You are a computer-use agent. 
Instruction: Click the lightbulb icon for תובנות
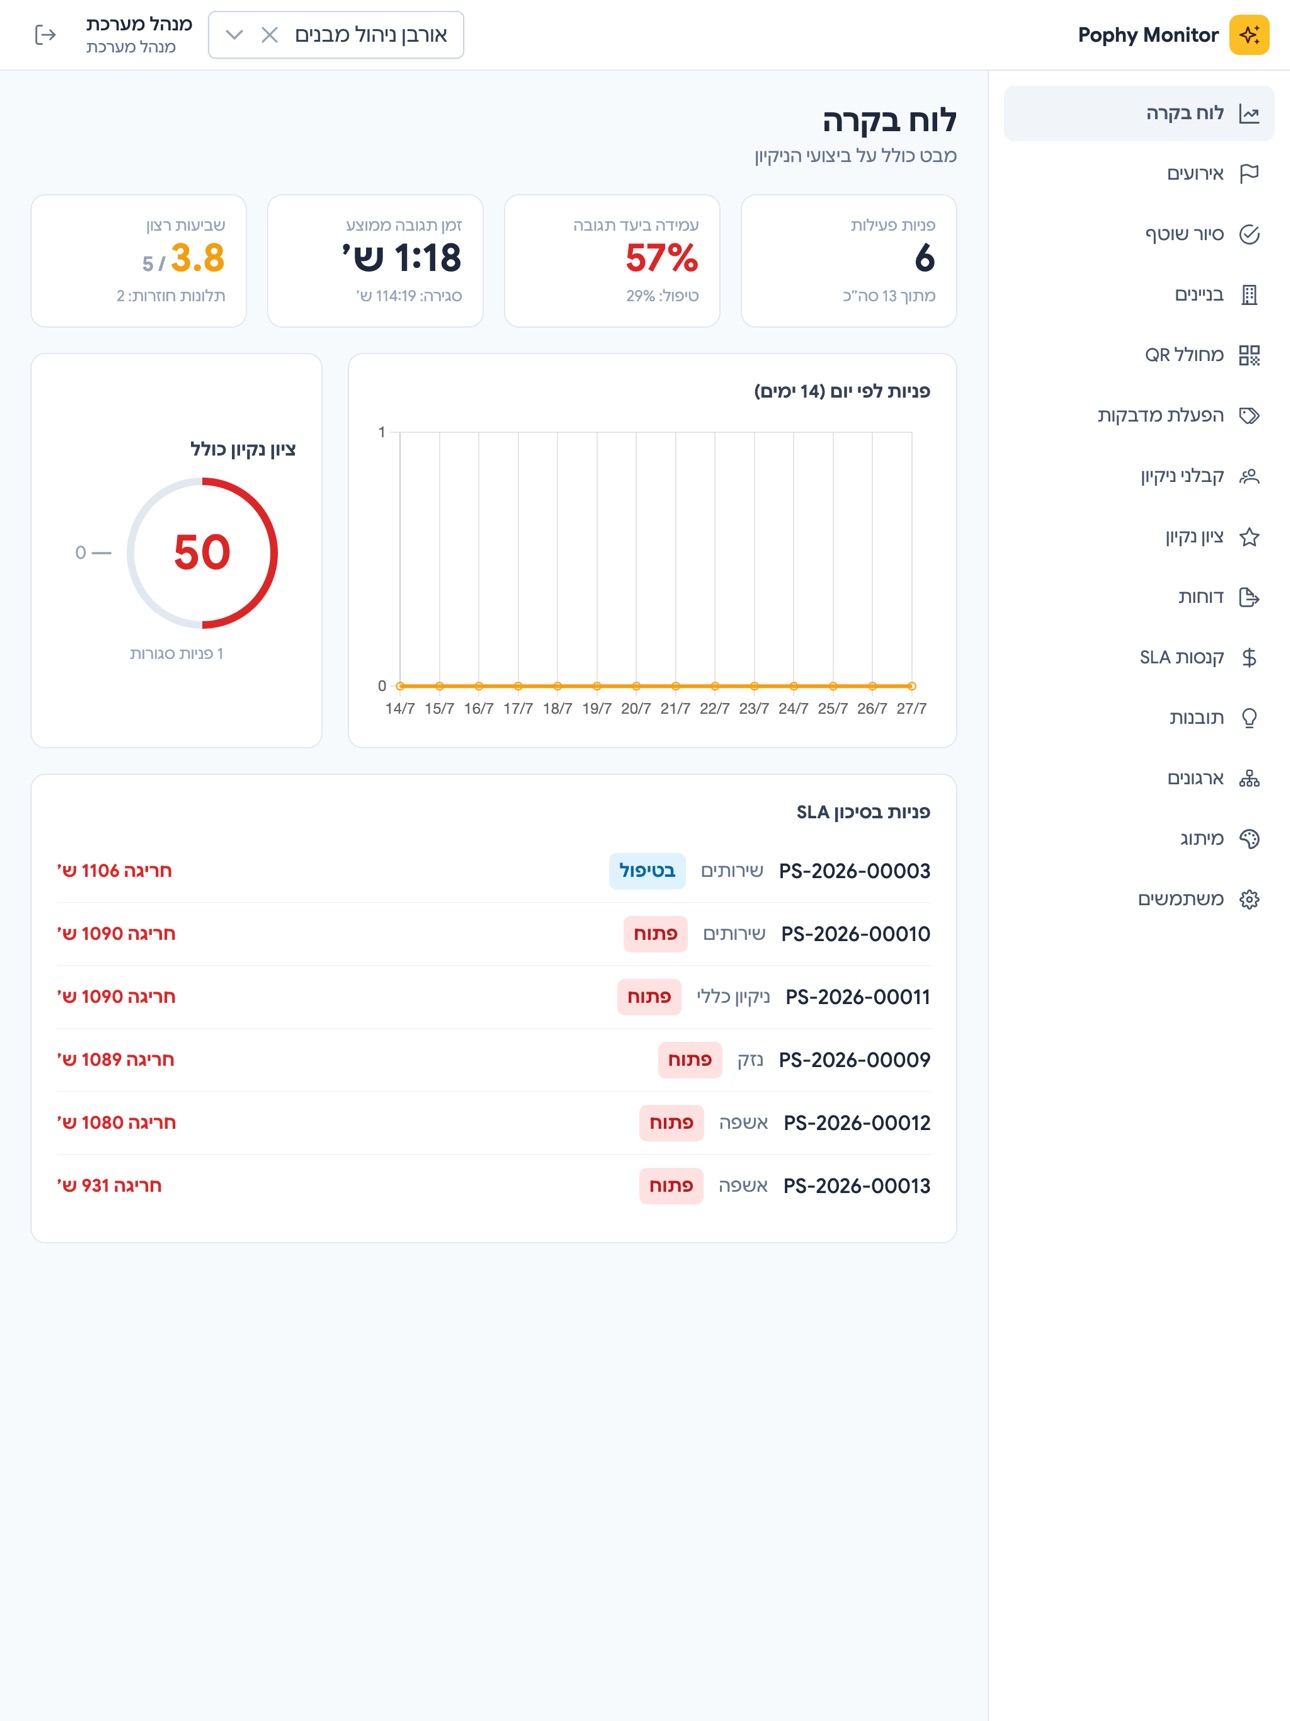[x=1249, y=718]
